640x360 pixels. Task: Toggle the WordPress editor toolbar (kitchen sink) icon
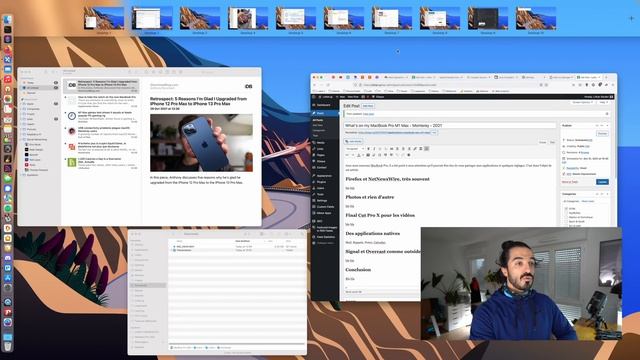coord(427,149)
